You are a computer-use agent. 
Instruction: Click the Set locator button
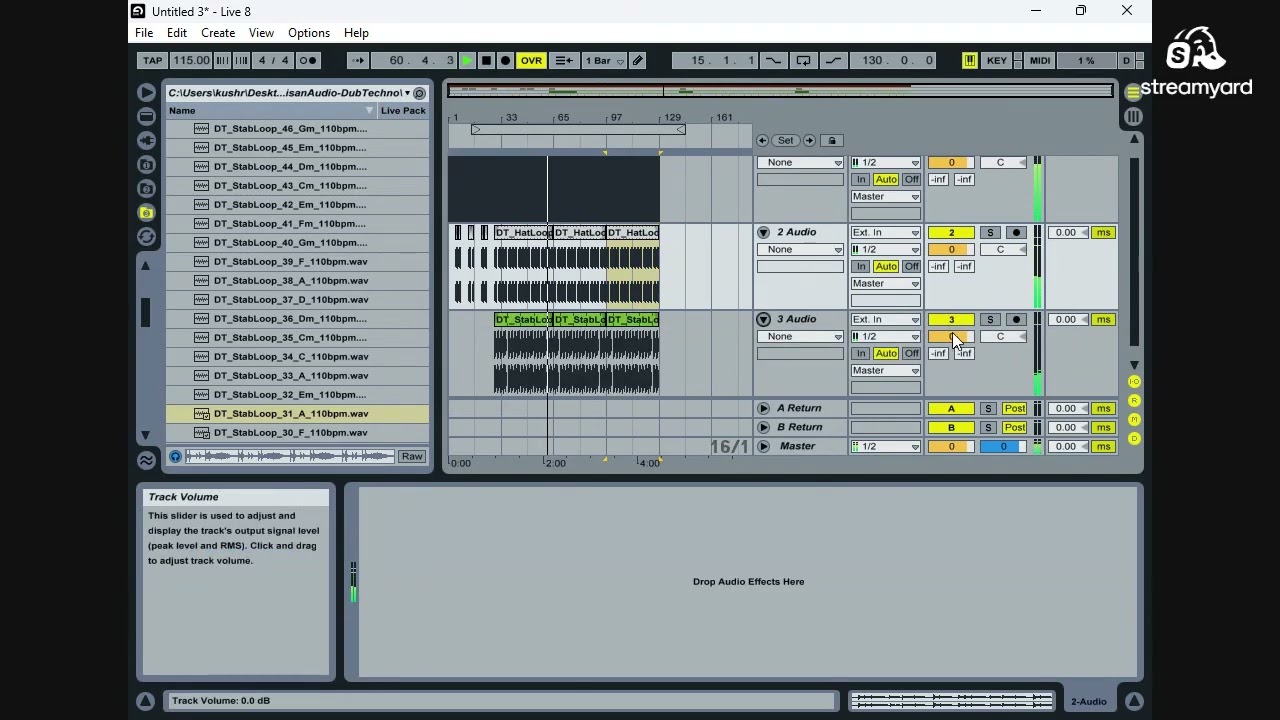(x=786, y=141)
